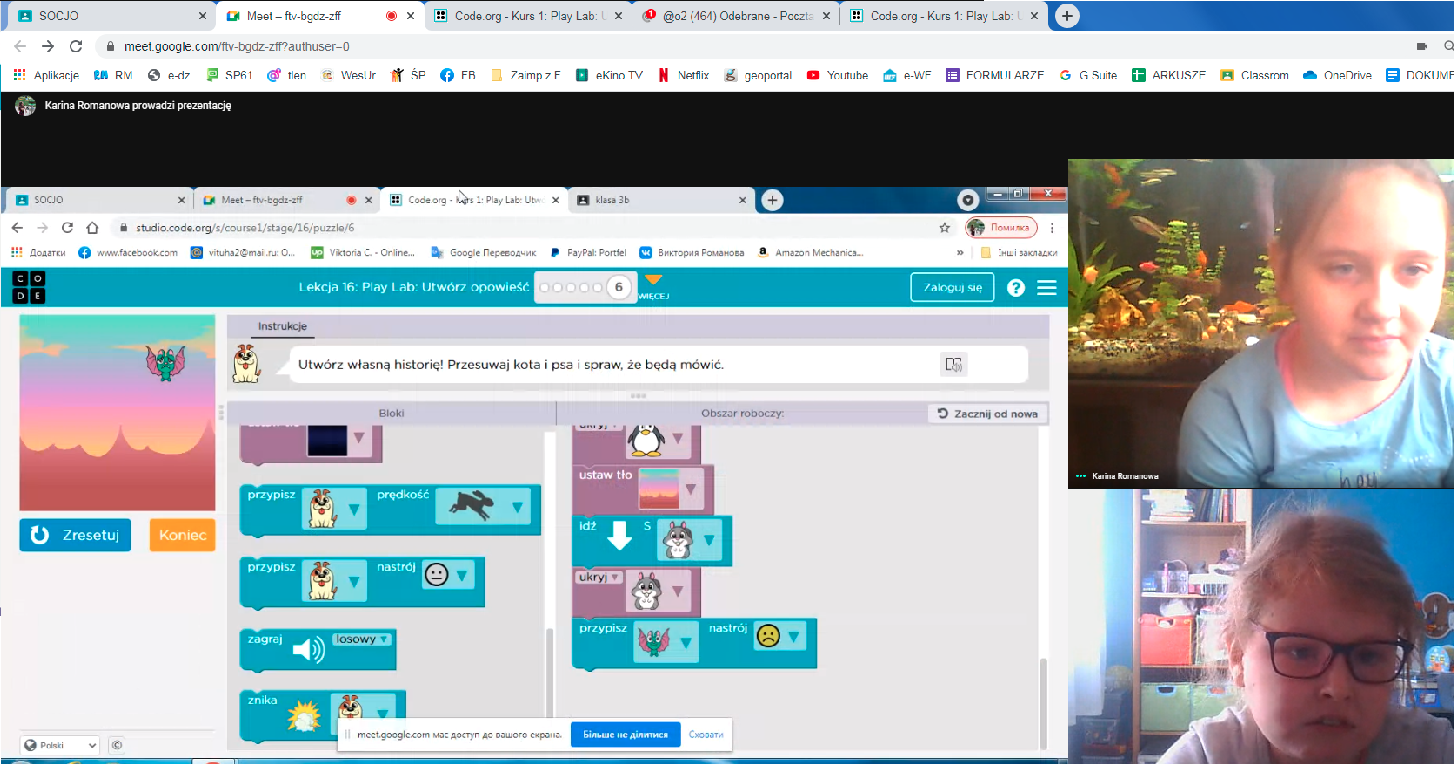Open the Code.org hamburger menu
This screenshot has width=1454, height=764.
point(1047,288)
